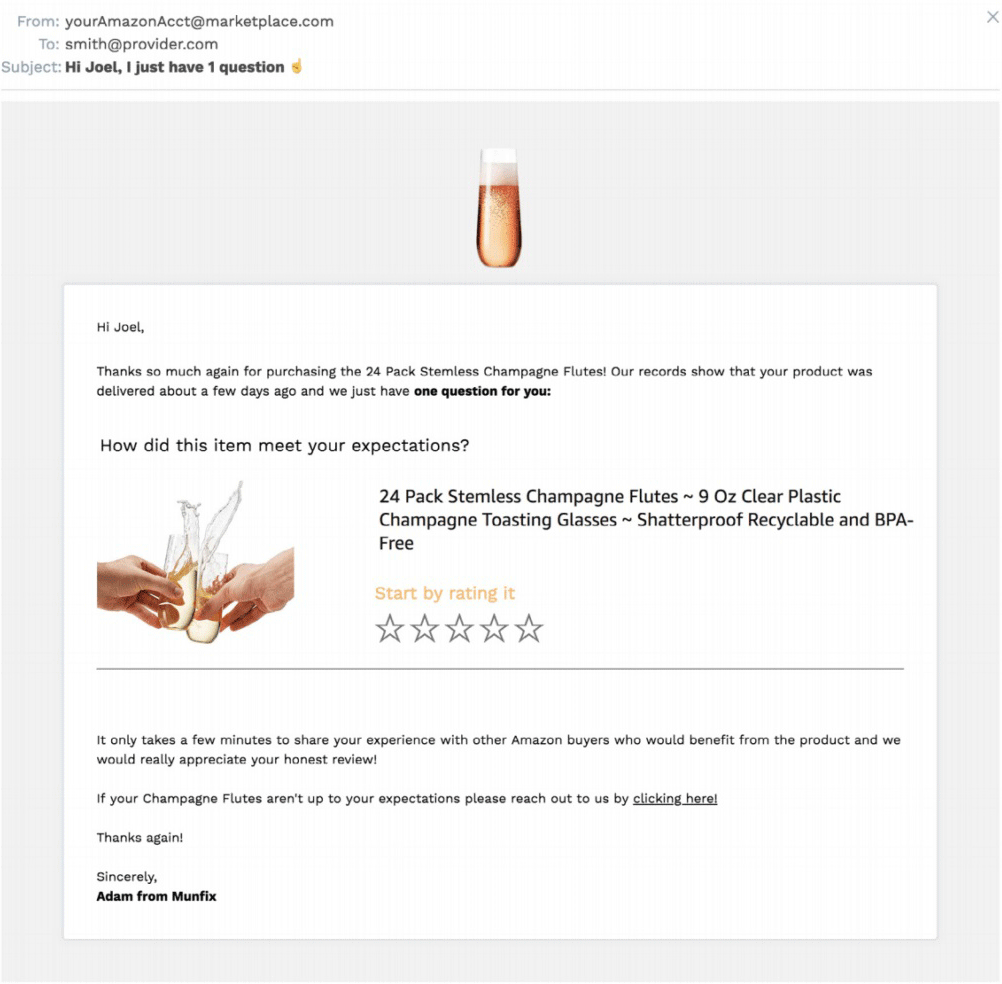Rate the flutes five stars
Image resolution: width=1002 pixels, height=984 pixels.
528,629
